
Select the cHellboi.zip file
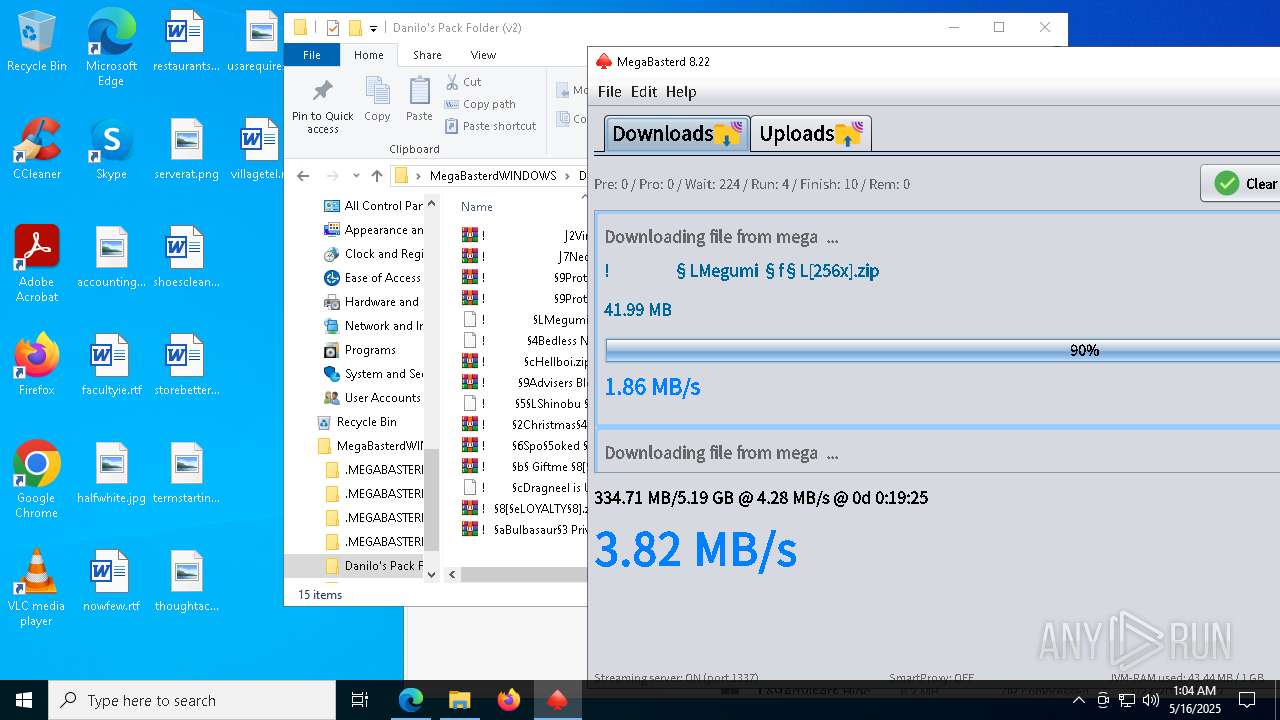525,362
